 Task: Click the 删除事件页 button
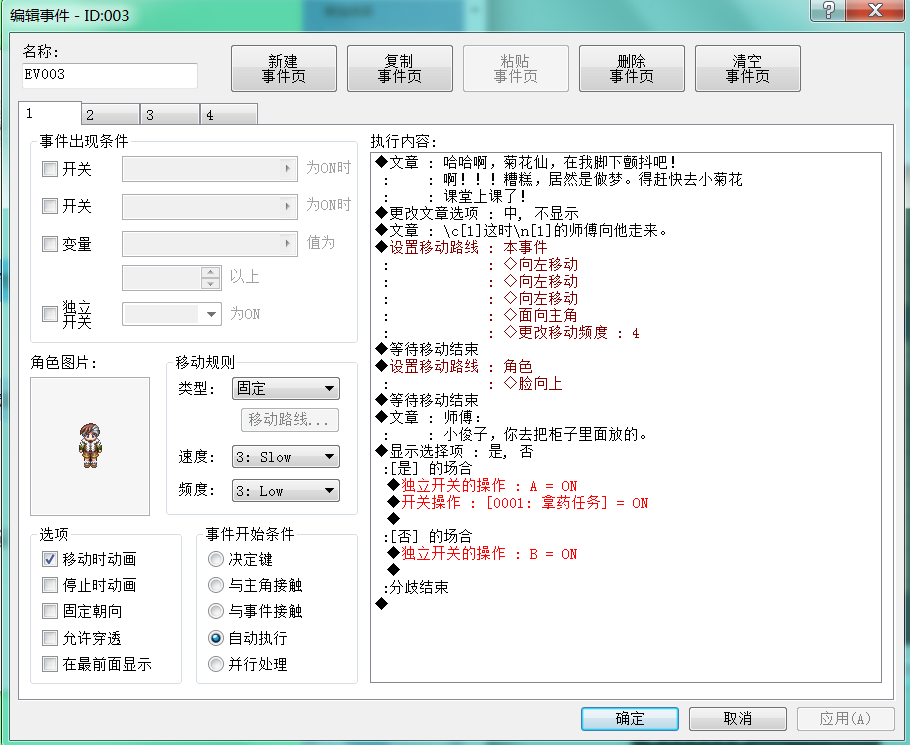coord(632,68)
